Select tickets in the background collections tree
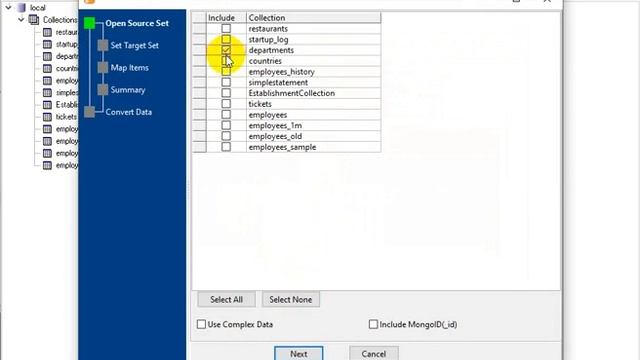 (x=66, y=117)
